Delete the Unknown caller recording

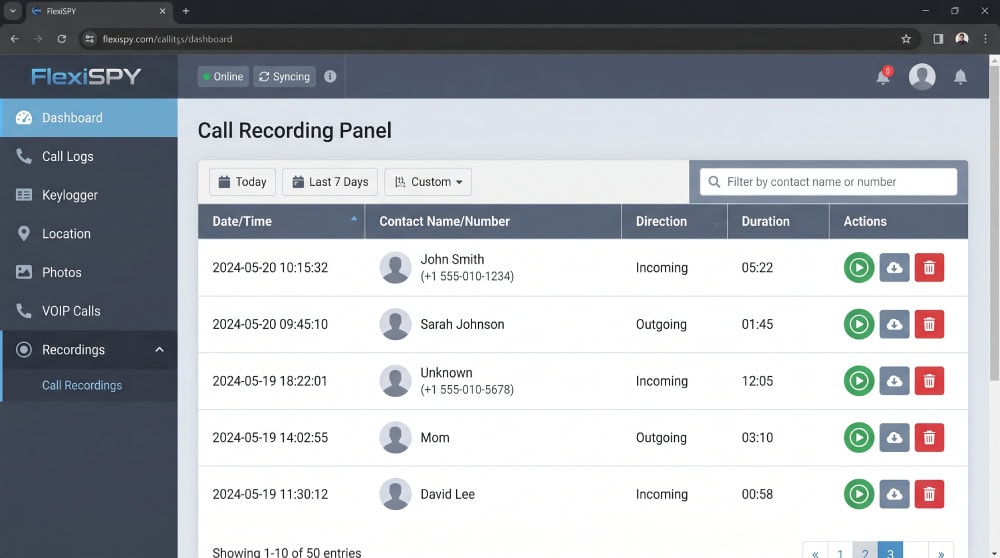point(929,381)
